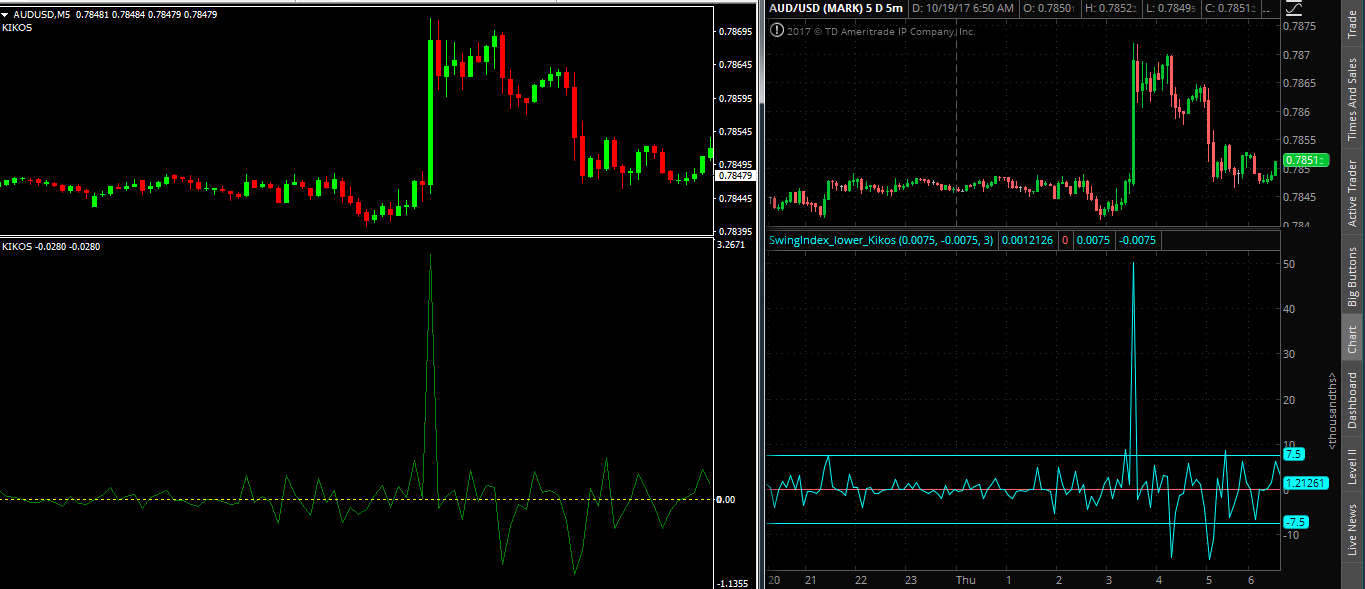Viewport: 1365px width, 589px height.
Task: Open the Live News side tab
Action: tap(1352, 530)
